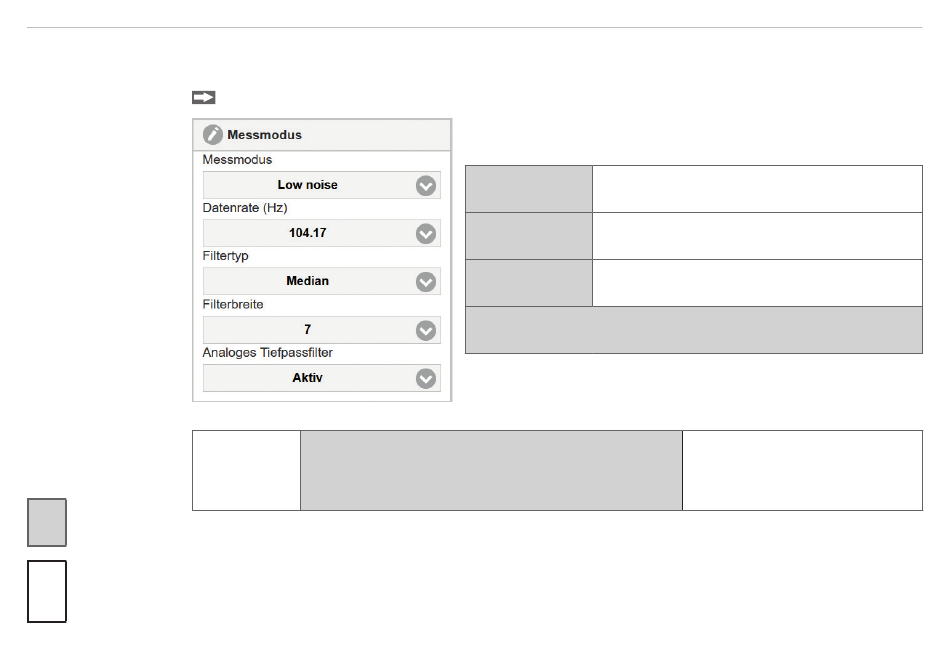
Task: Click the Messmodus panel header title
Action: 264,135
